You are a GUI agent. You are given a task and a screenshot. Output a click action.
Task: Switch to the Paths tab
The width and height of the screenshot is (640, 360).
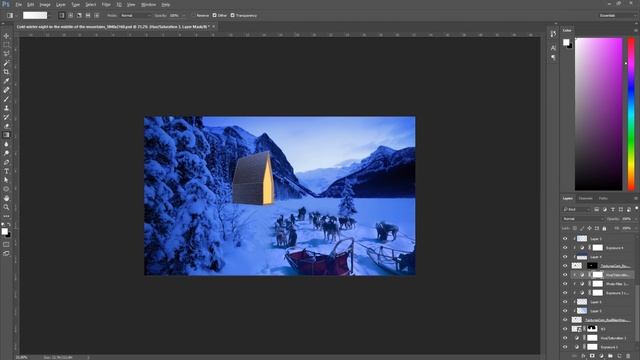[x=603, y=198]
